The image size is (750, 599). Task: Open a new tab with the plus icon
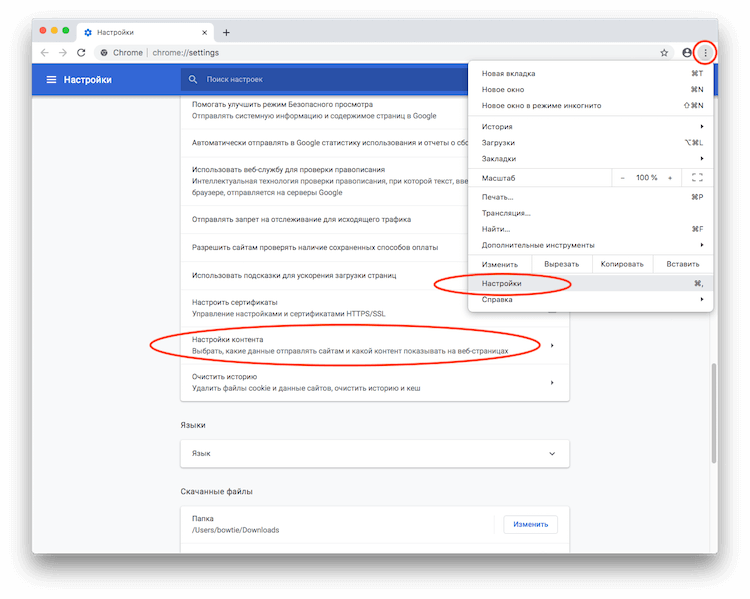tap(226, 32)
